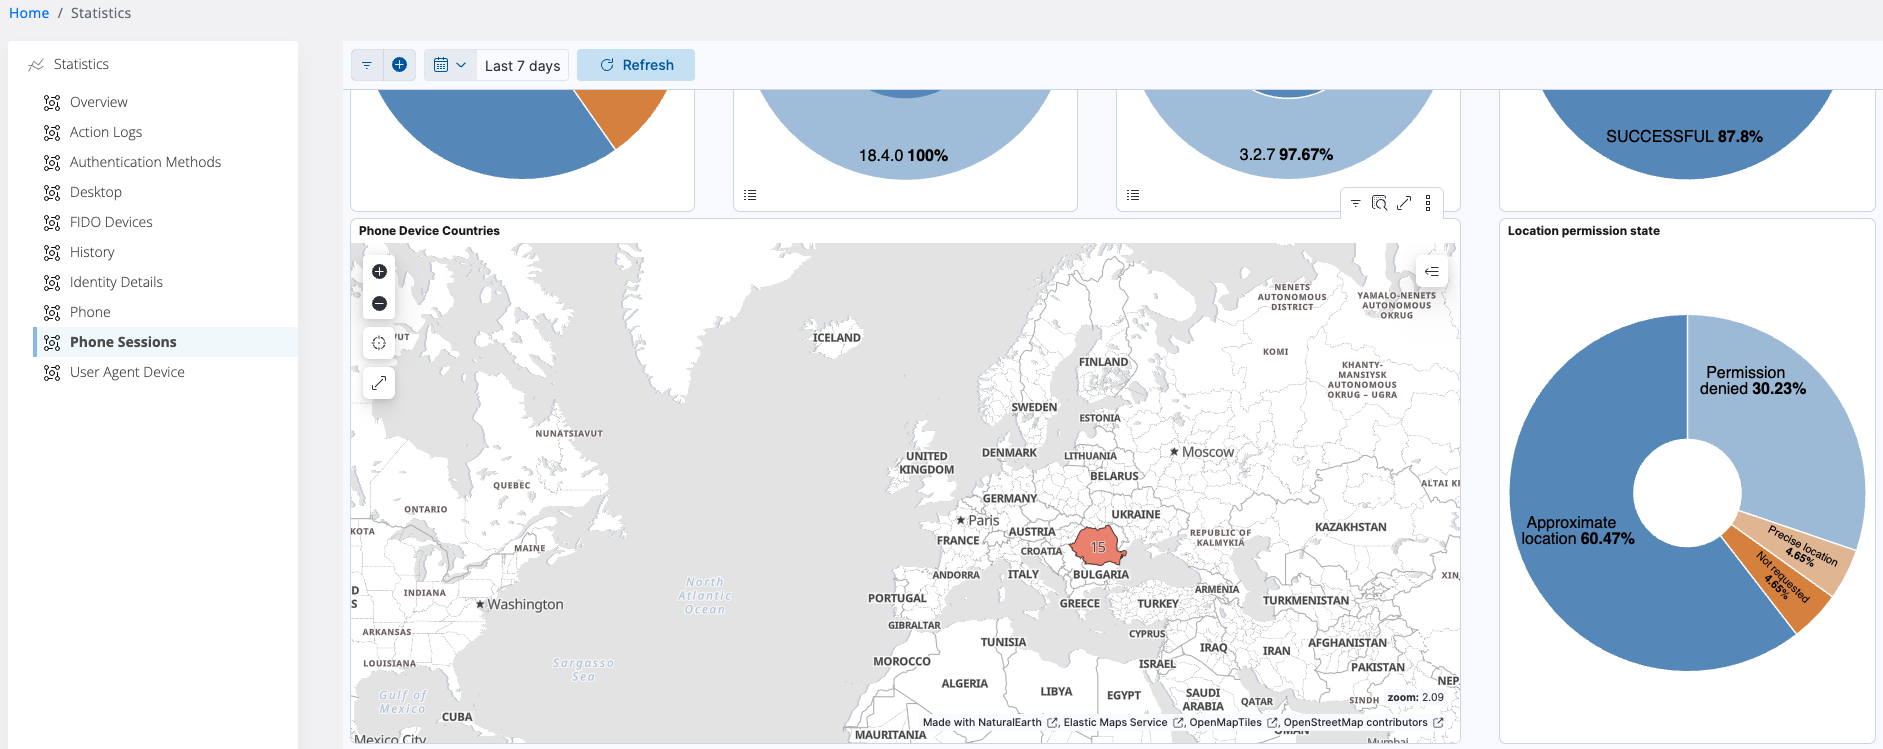Open the map tools measure icon
The image size is (1883, 749).
(379, 383)
